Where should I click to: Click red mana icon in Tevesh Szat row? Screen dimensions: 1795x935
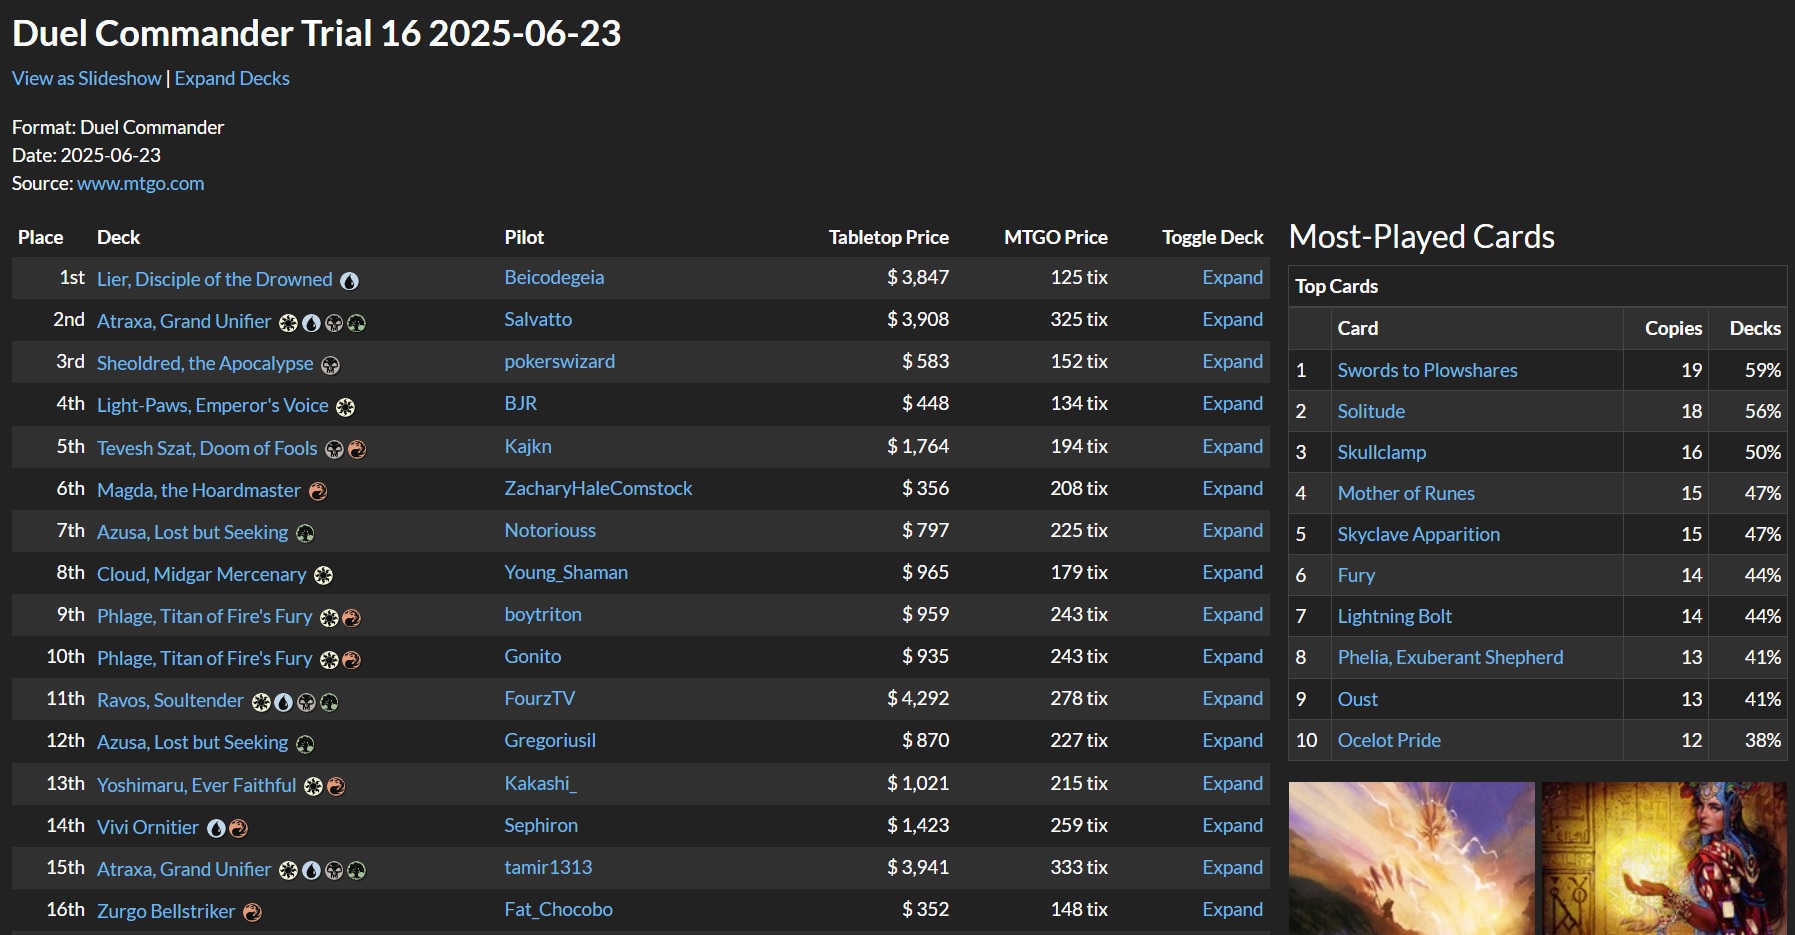click(x=357, y=450)
